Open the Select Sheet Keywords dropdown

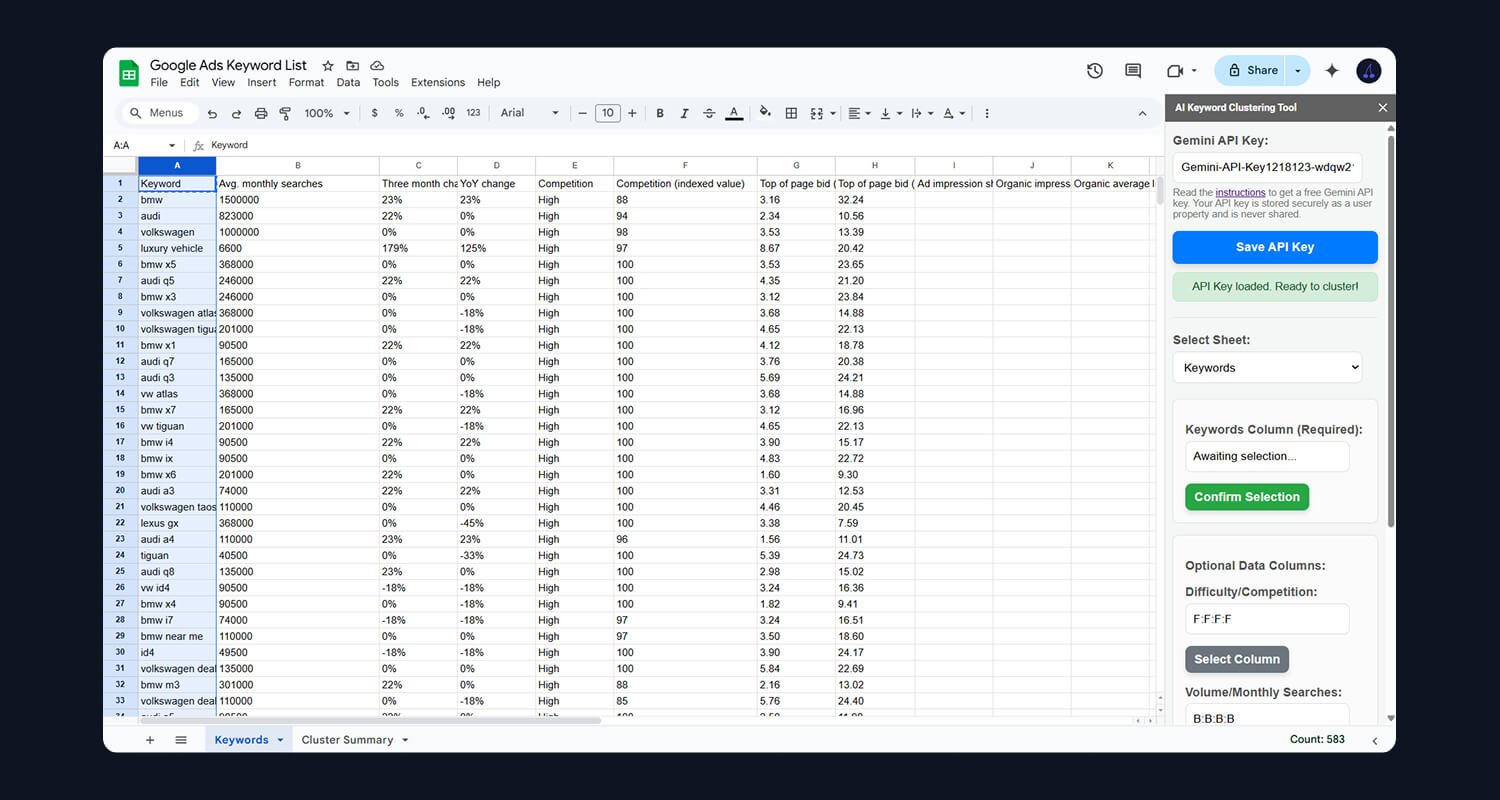pyautogui.click(x=1267, y=367)
